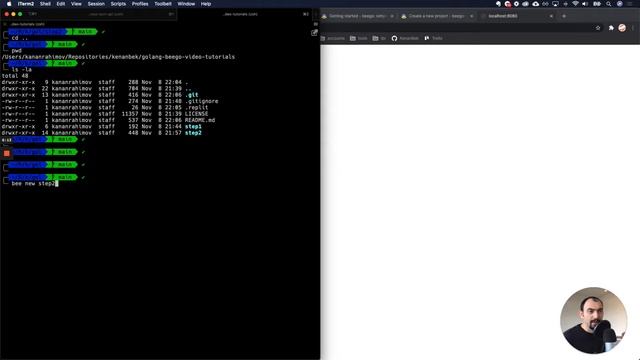Click the .replit file name

tap(196, 107)
